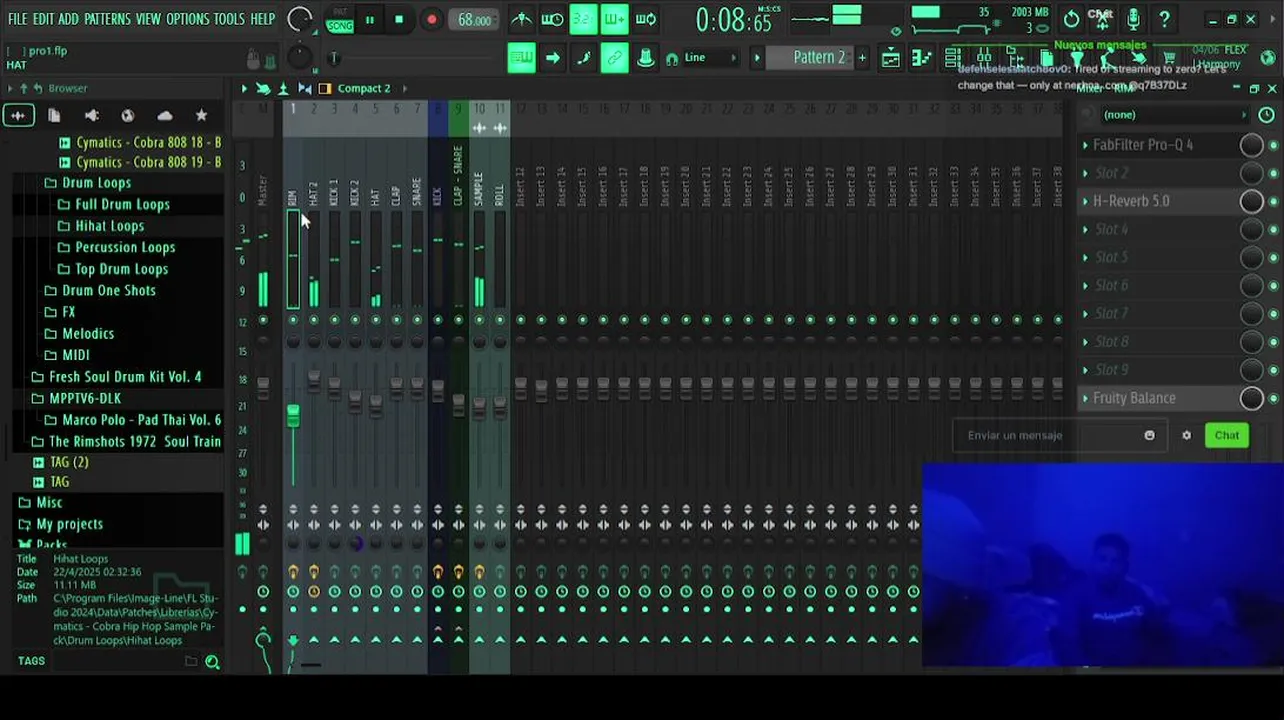1284x720 pixels.
Task: Open Fruity Balance slot menu arrow
Action: (x=1085, y=398)
